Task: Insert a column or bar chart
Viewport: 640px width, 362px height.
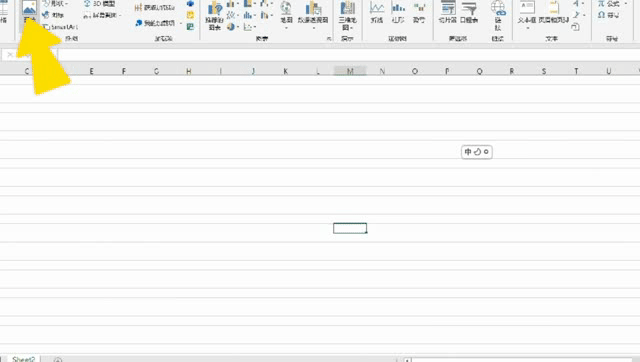Action: [x=232, y=4]
